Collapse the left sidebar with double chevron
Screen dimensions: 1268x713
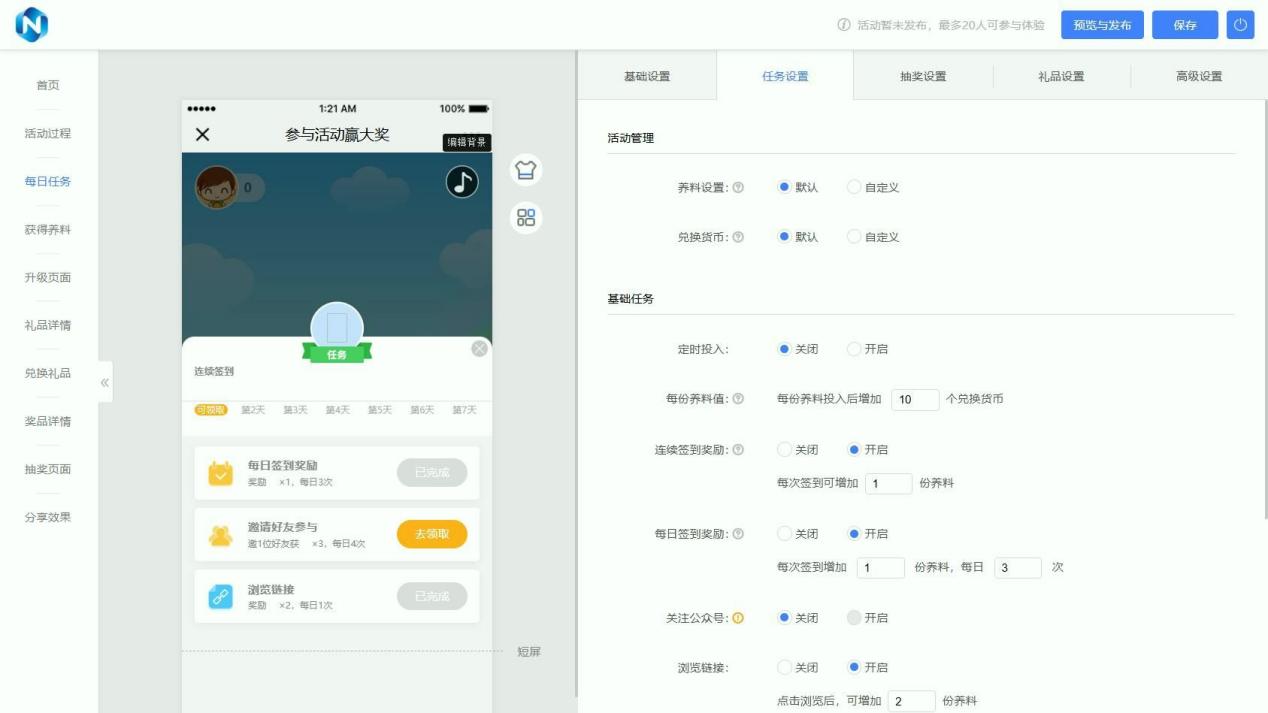click(105, 383)
